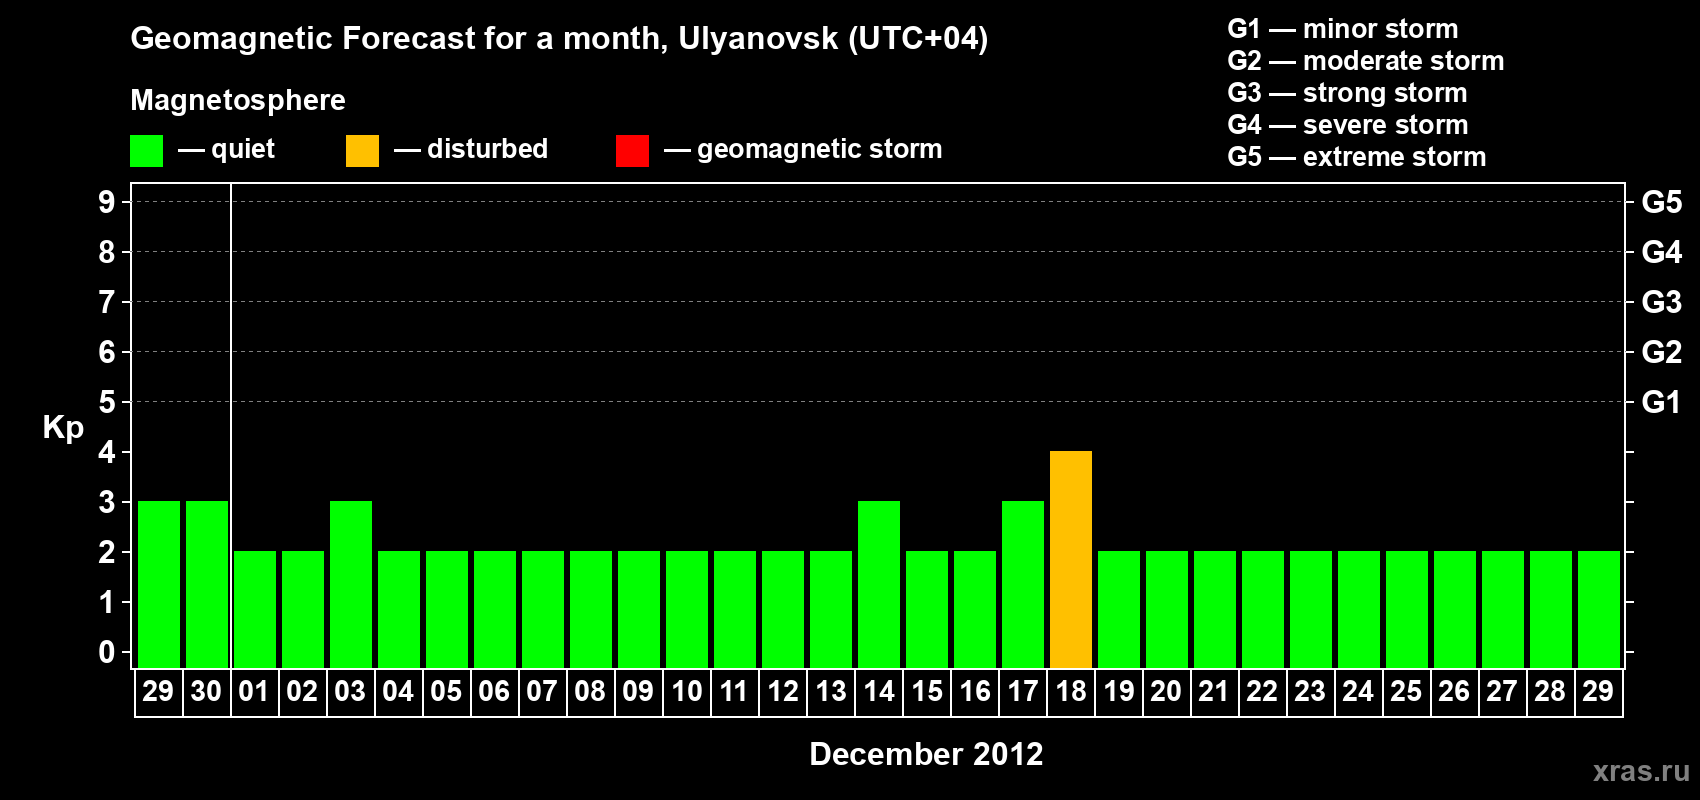Click the Magnetosphere heading
Viewport: 1700px width, 800px height.
[238, 100]
